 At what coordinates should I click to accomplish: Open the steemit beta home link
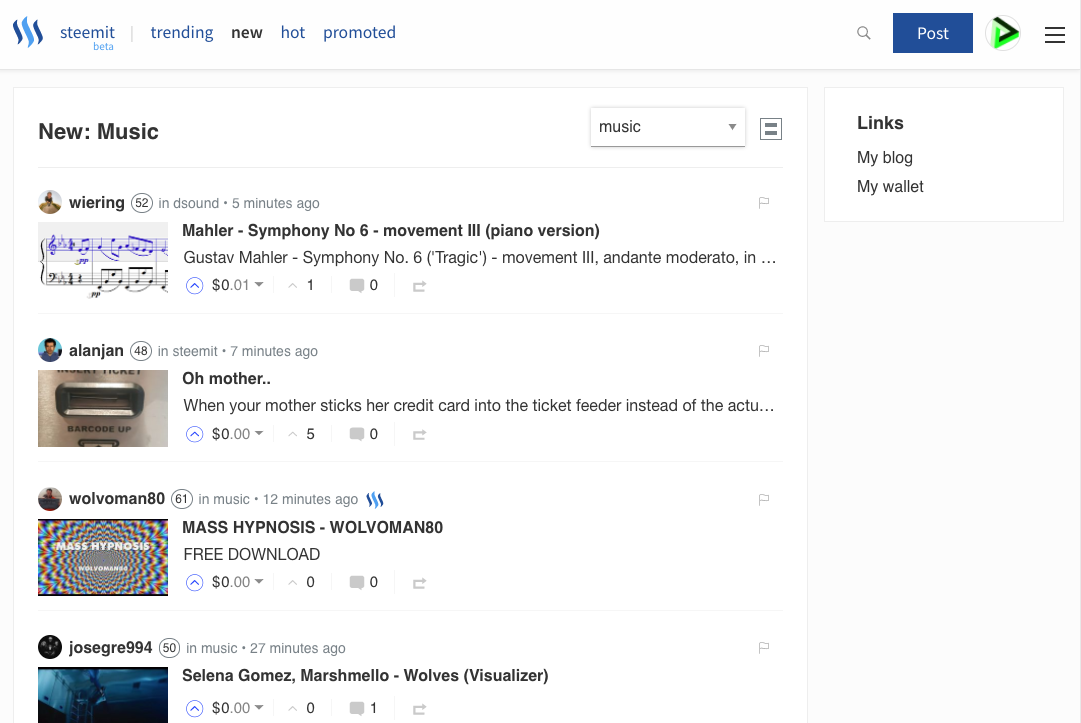pos(88,36)
